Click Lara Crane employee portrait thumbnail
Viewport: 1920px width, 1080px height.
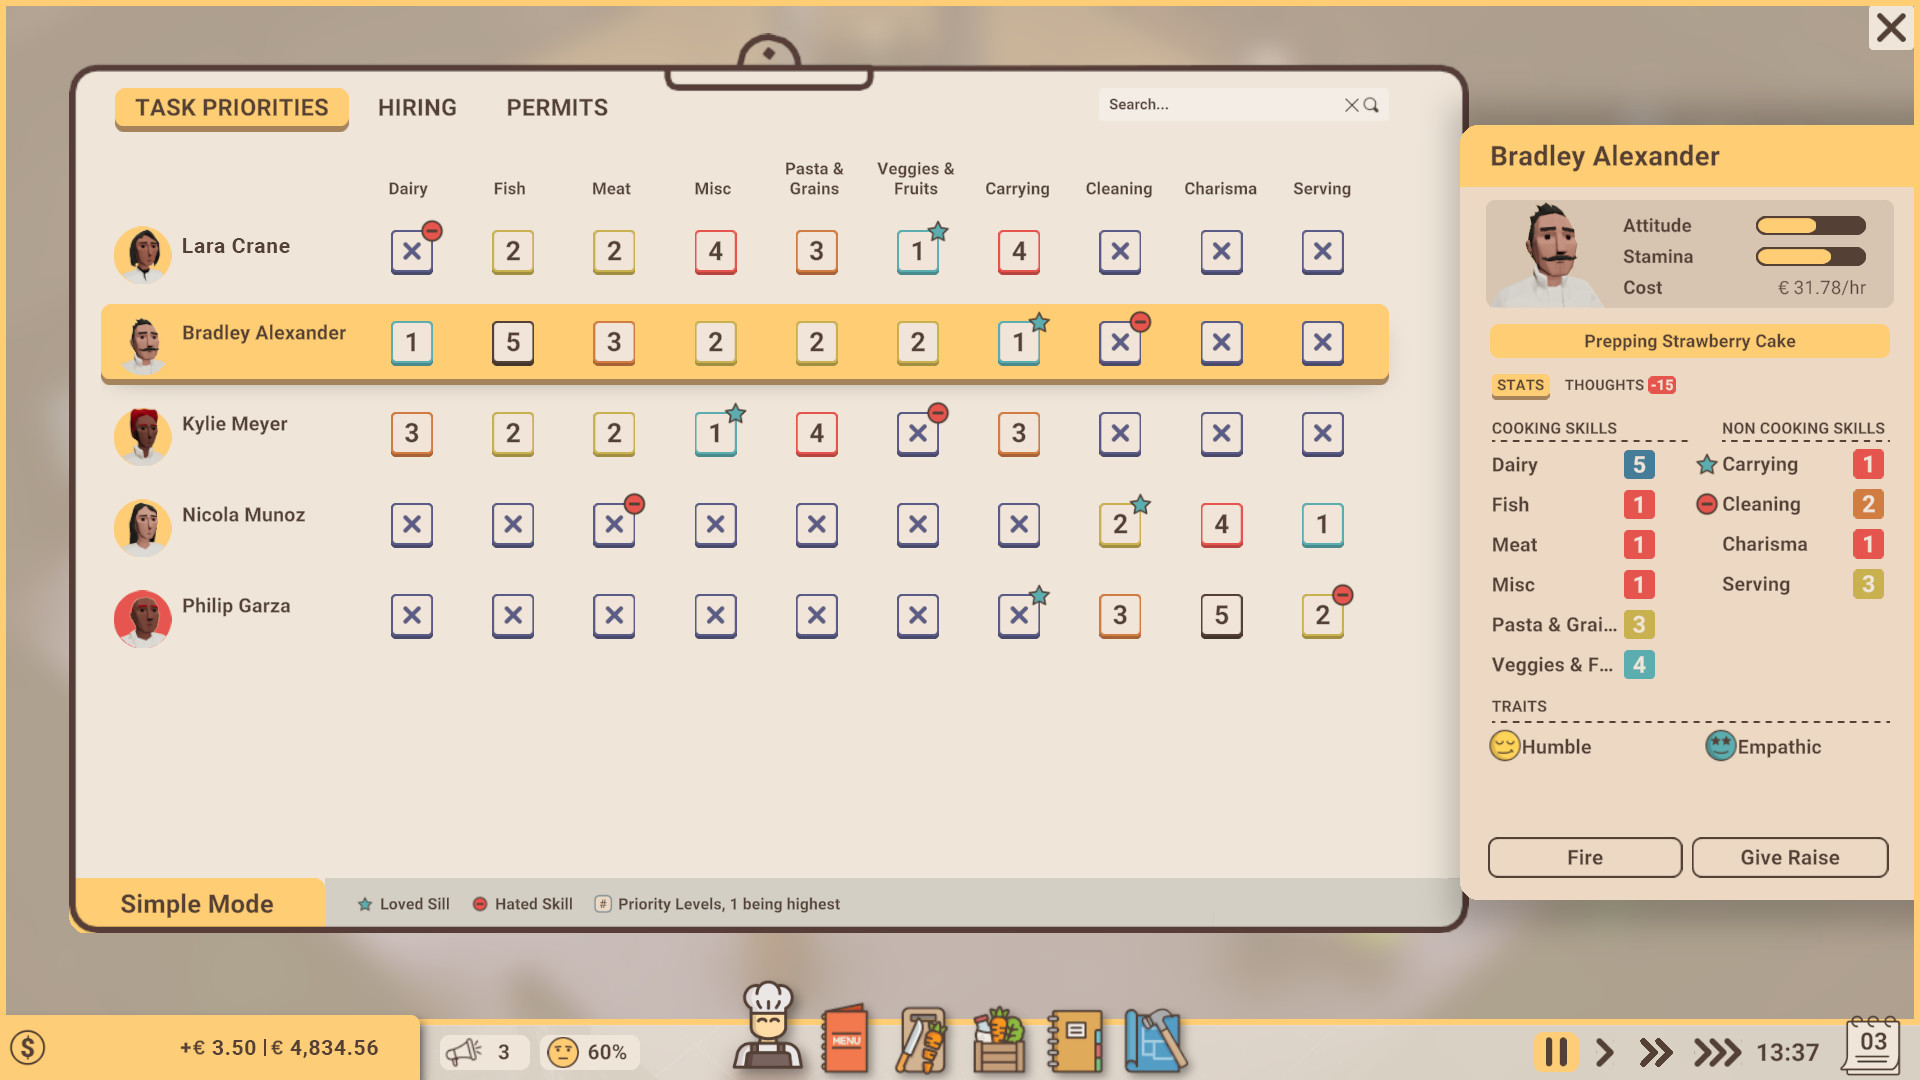(144, 248)
